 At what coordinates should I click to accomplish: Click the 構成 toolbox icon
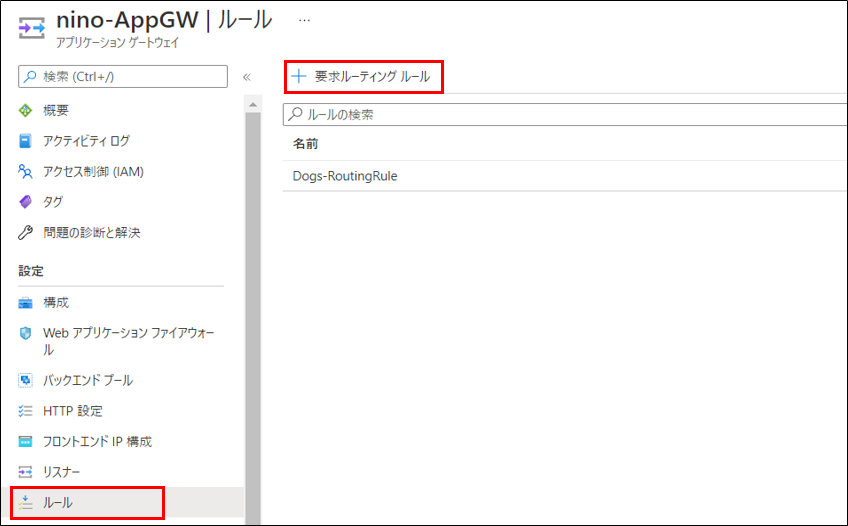coord(25,303)
